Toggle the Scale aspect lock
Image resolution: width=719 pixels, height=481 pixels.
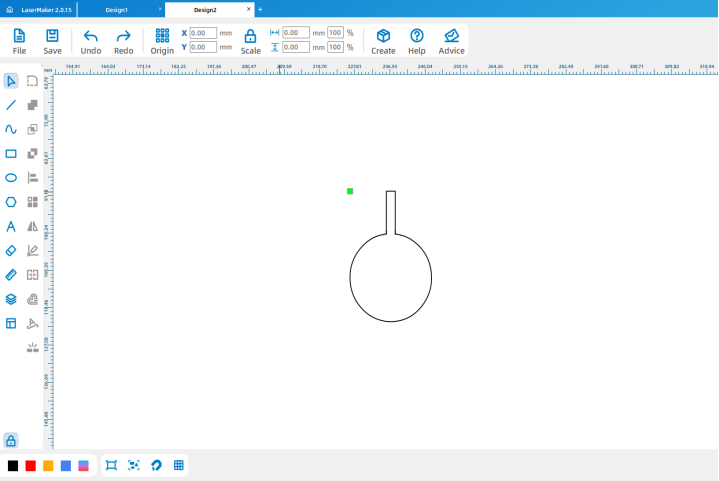click(x=250, y=41)
